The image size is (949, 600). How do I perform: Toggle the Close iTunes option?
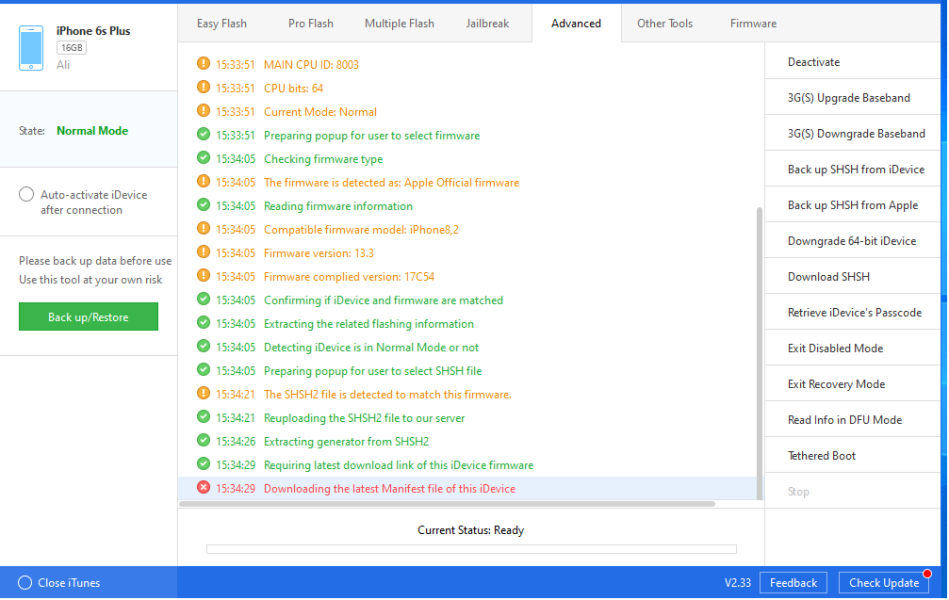[x=25, y=583]
